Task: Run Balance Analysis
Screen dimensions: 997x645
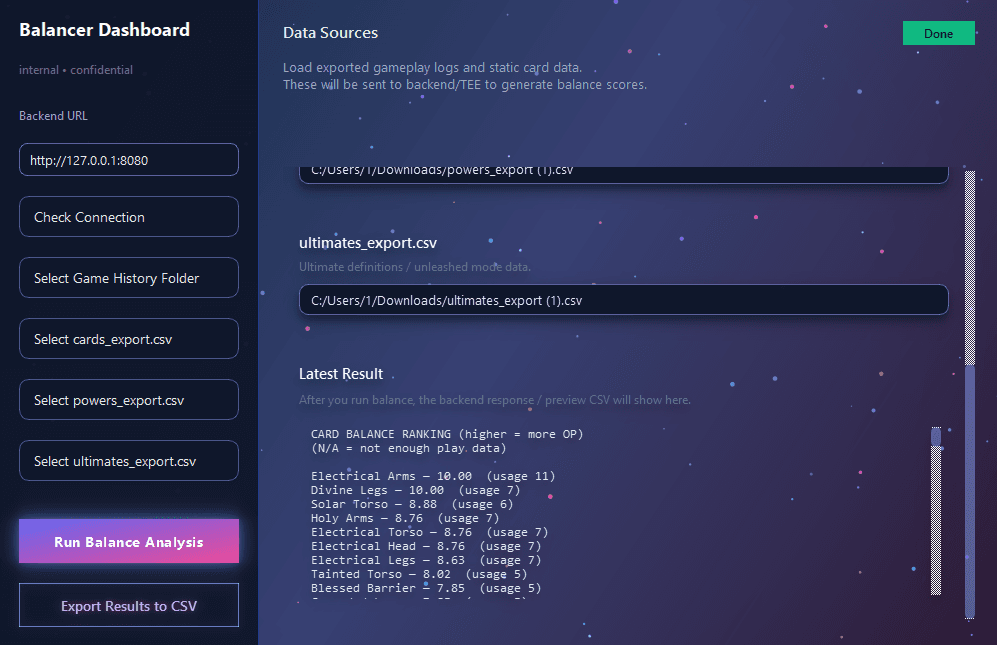Action: pos(128,540)
